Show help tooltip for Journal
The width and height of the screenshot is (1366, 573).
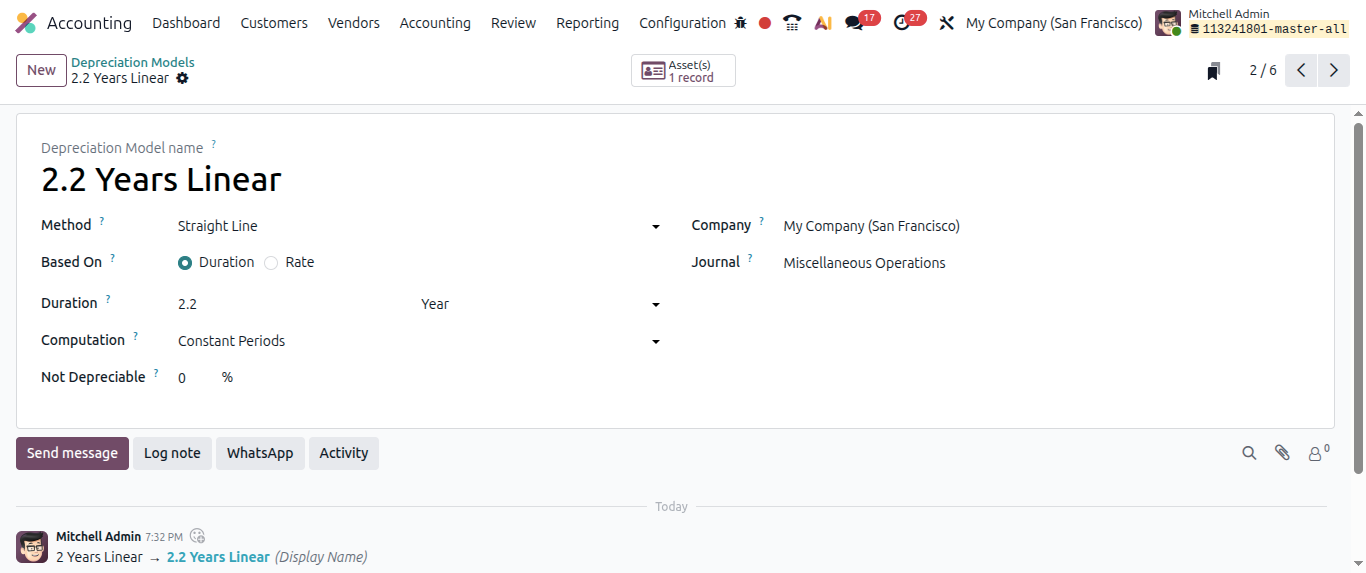click(750, 258)
